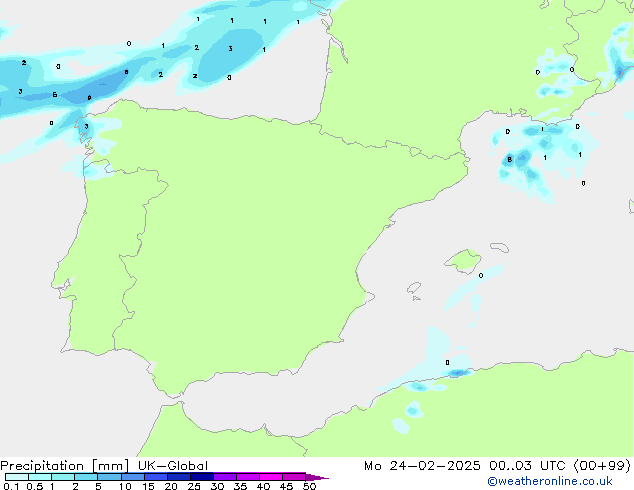This screenshot has height=490, width=634.
Task: Pick the legend swatch between 5 and 10
Action: tap(109, 477)
